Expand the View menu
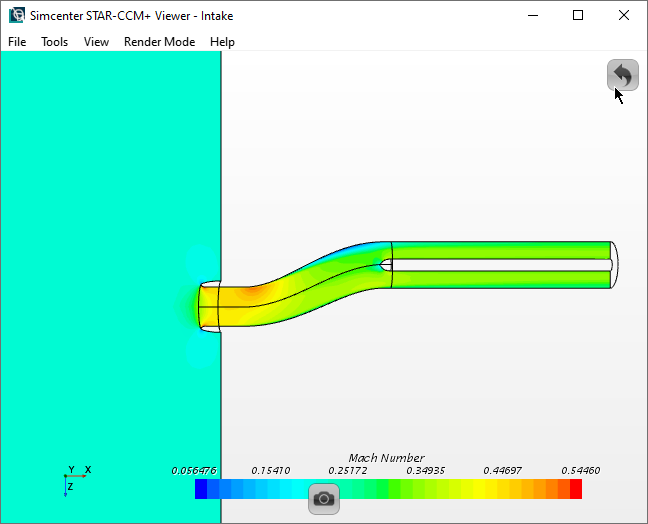The height and width of the screenshot is (524, 648). (96, 42)
